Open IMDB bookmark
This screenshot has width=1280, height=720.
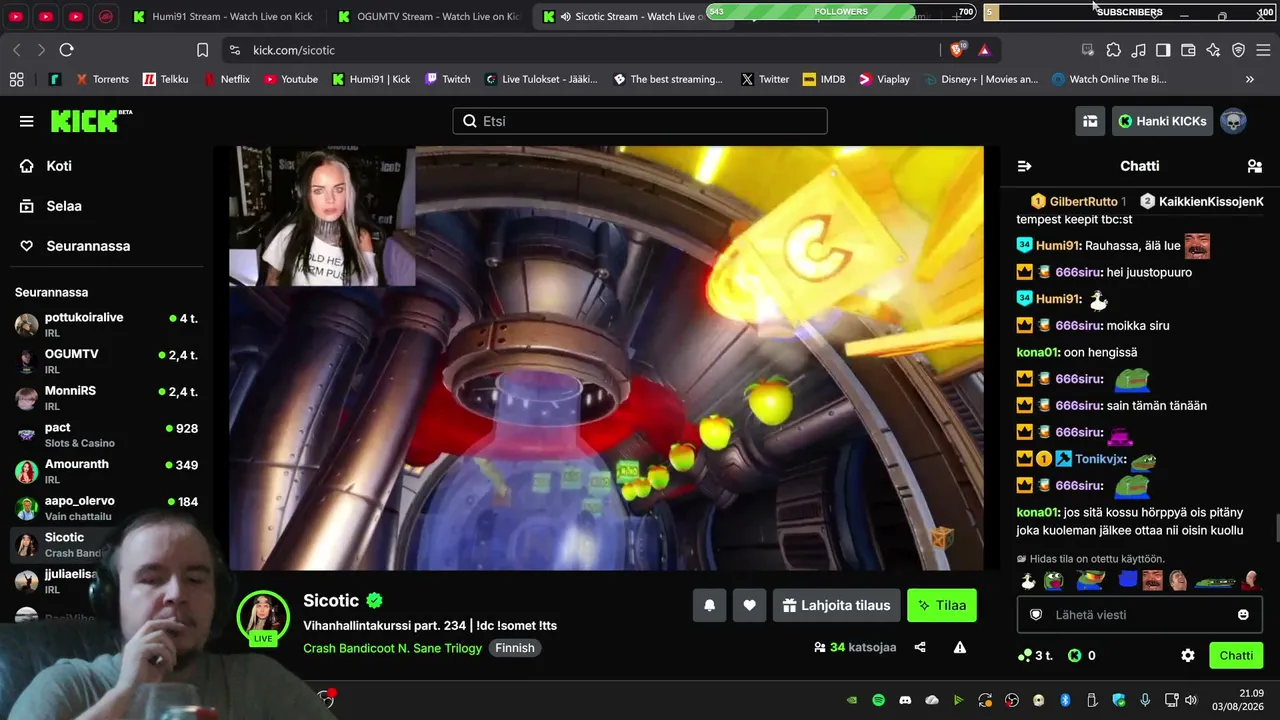(x=824, y=79)
